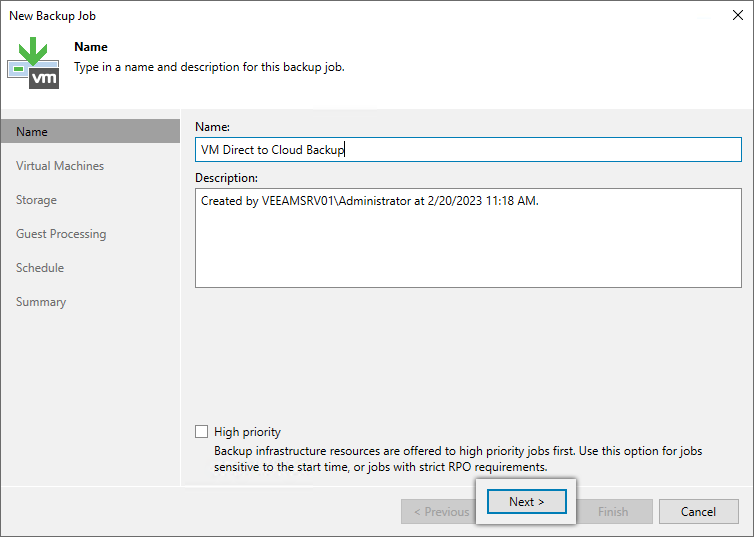
Task: Close the New Backup Job dialog
Action: click(x=738, y=15)
